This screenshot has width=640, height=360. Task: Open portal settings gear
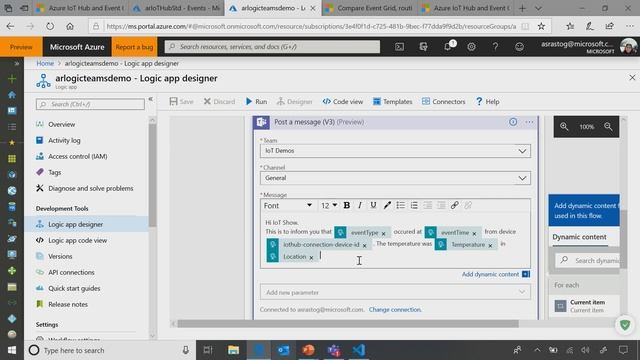(x=471, y=47)
